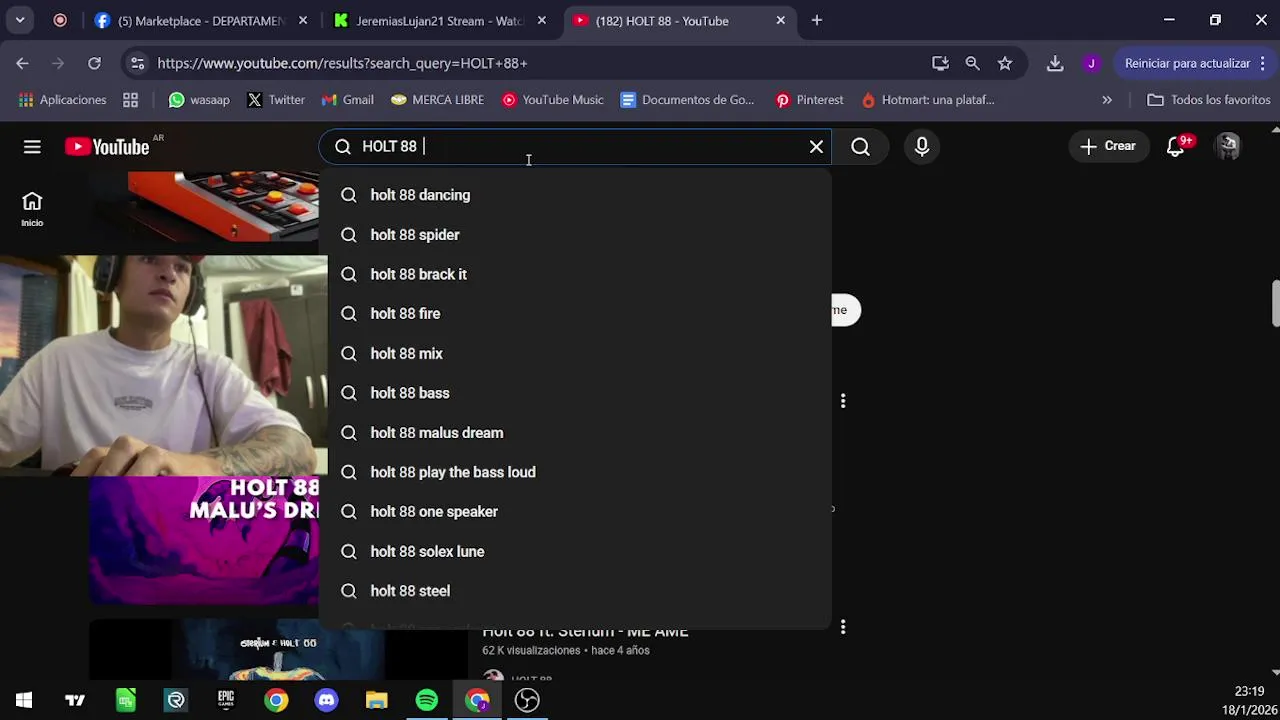Open Gmail bookmark
This screenshot has width=1280, height=720.
pyautogui.click(x=347, y=100)
